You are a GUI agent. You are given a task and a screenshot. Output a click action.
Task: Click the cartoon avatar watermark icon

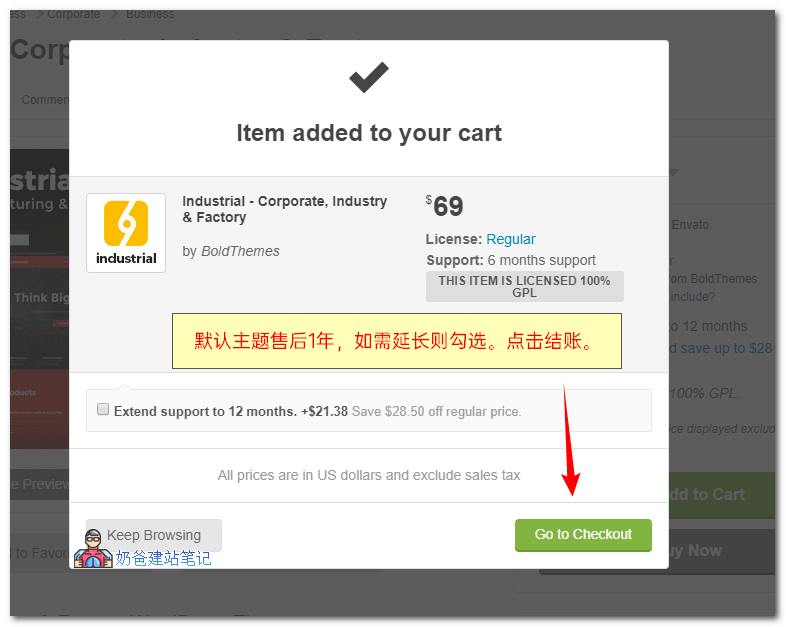(x=93, y=549)
